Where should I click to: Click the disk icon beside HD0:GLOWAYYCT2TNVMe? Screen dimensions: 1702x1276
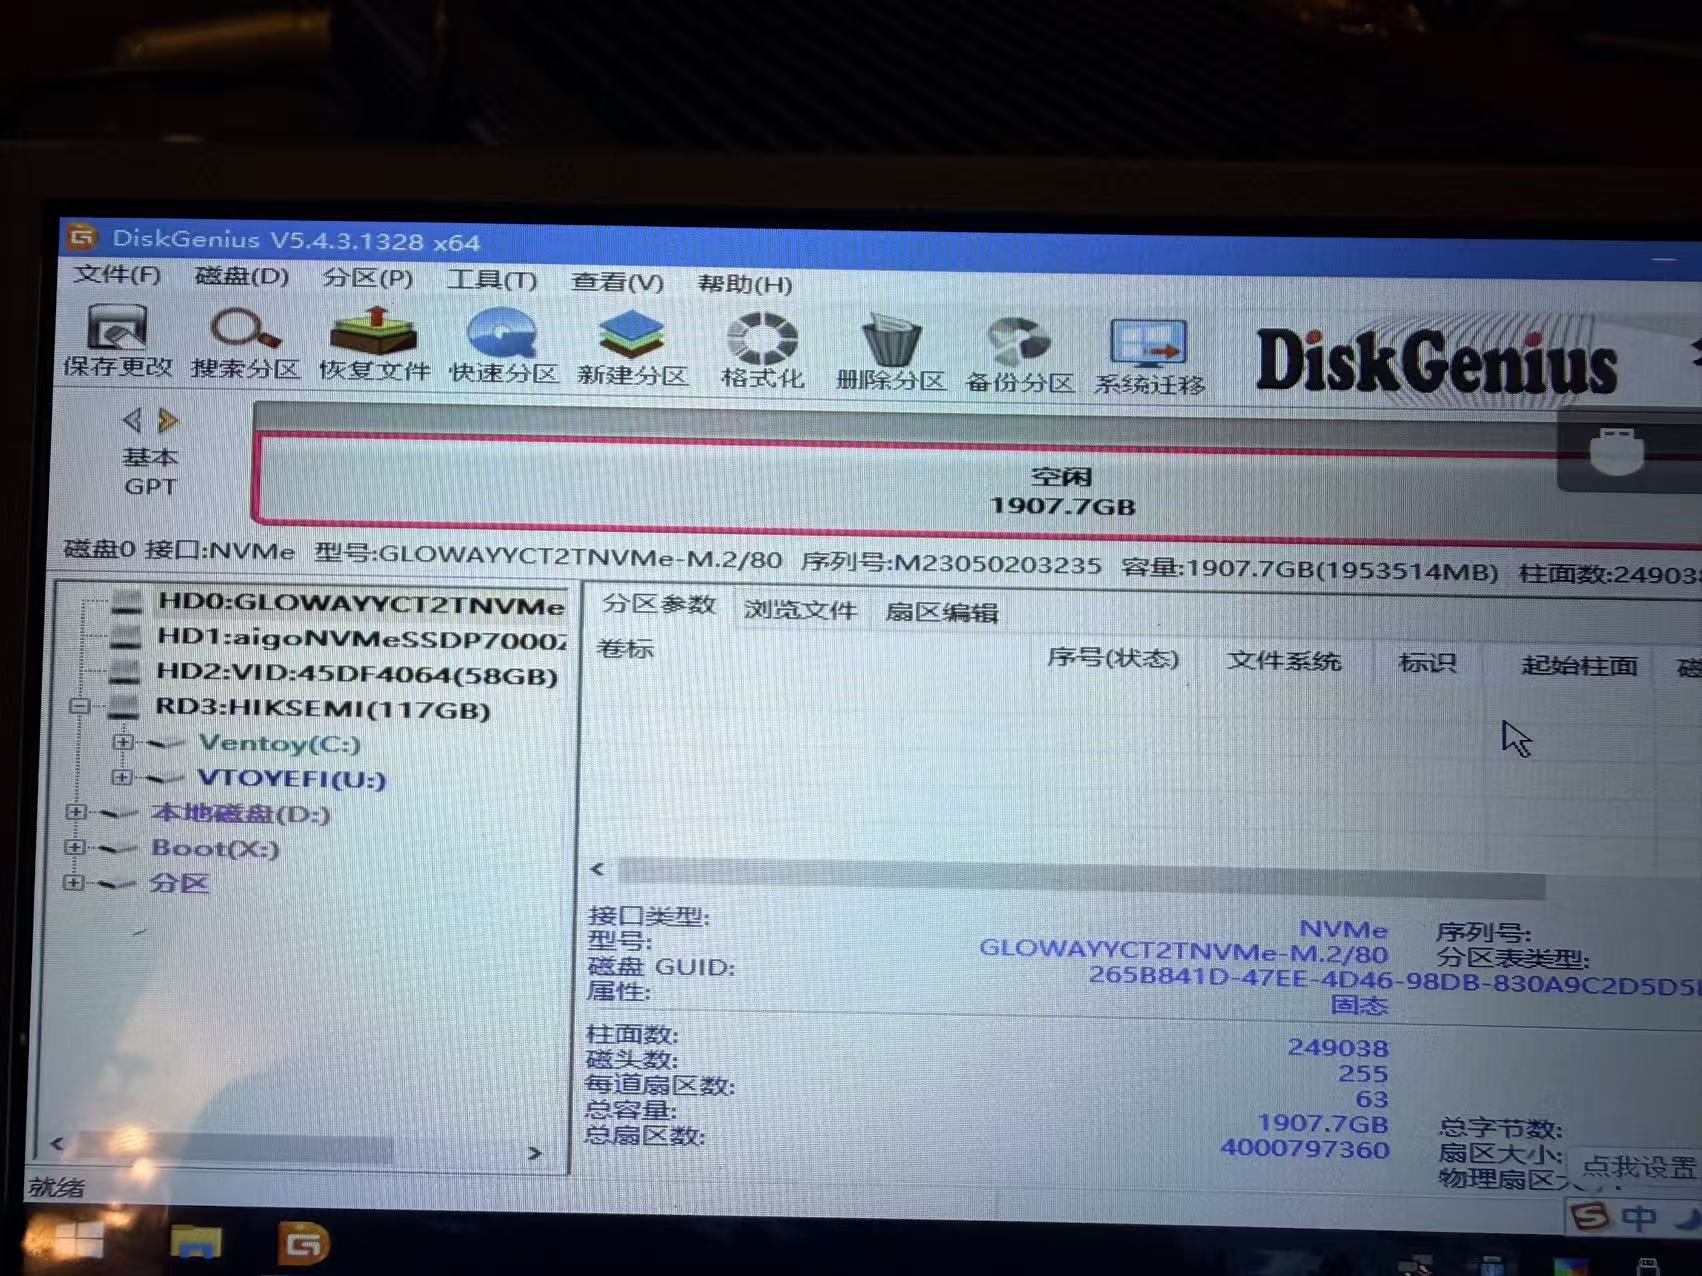[x=127, y=601]
